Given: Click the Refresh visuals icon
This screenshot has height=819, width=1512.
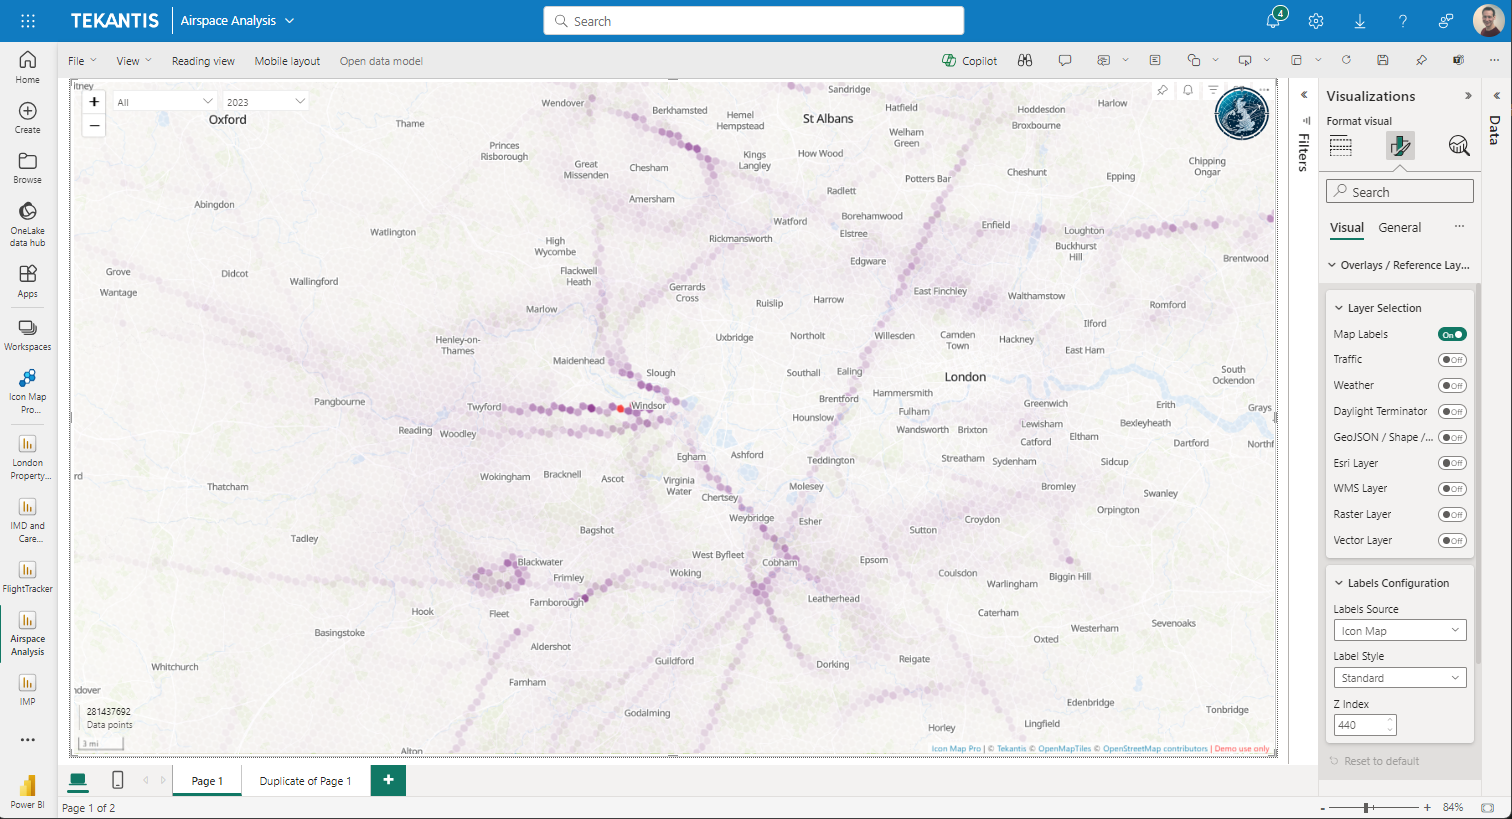Looking at the screenshot, I should [x=1346, y=60].
